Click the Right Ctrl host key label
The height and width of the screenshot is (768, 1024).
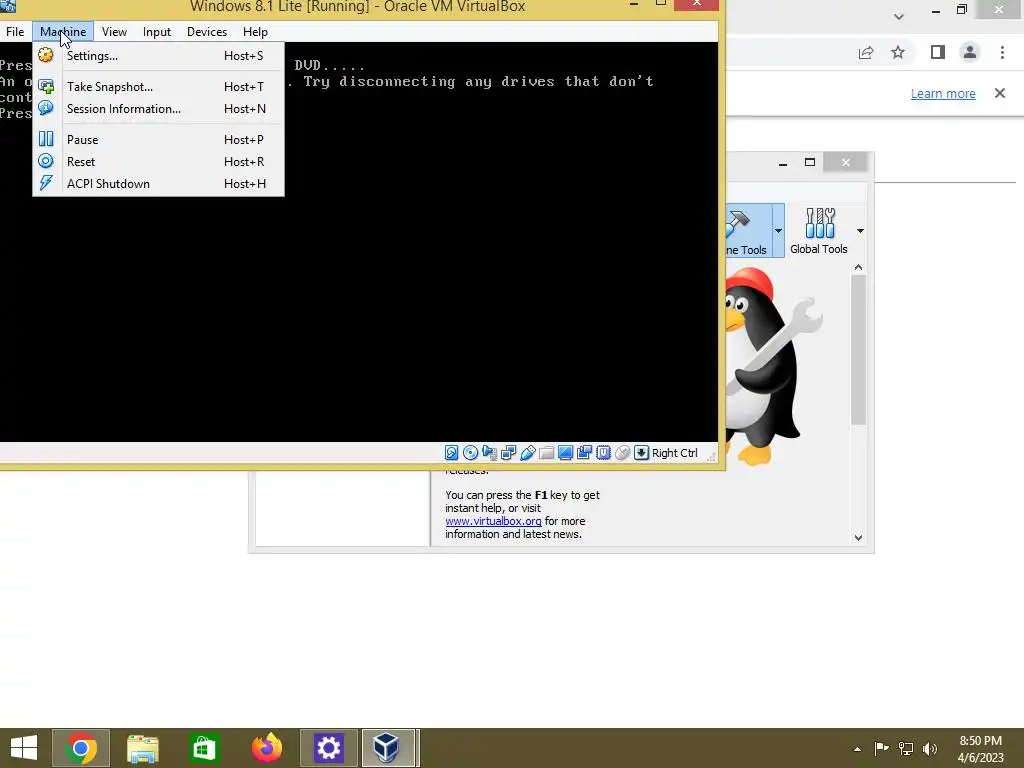pos(675,453)
